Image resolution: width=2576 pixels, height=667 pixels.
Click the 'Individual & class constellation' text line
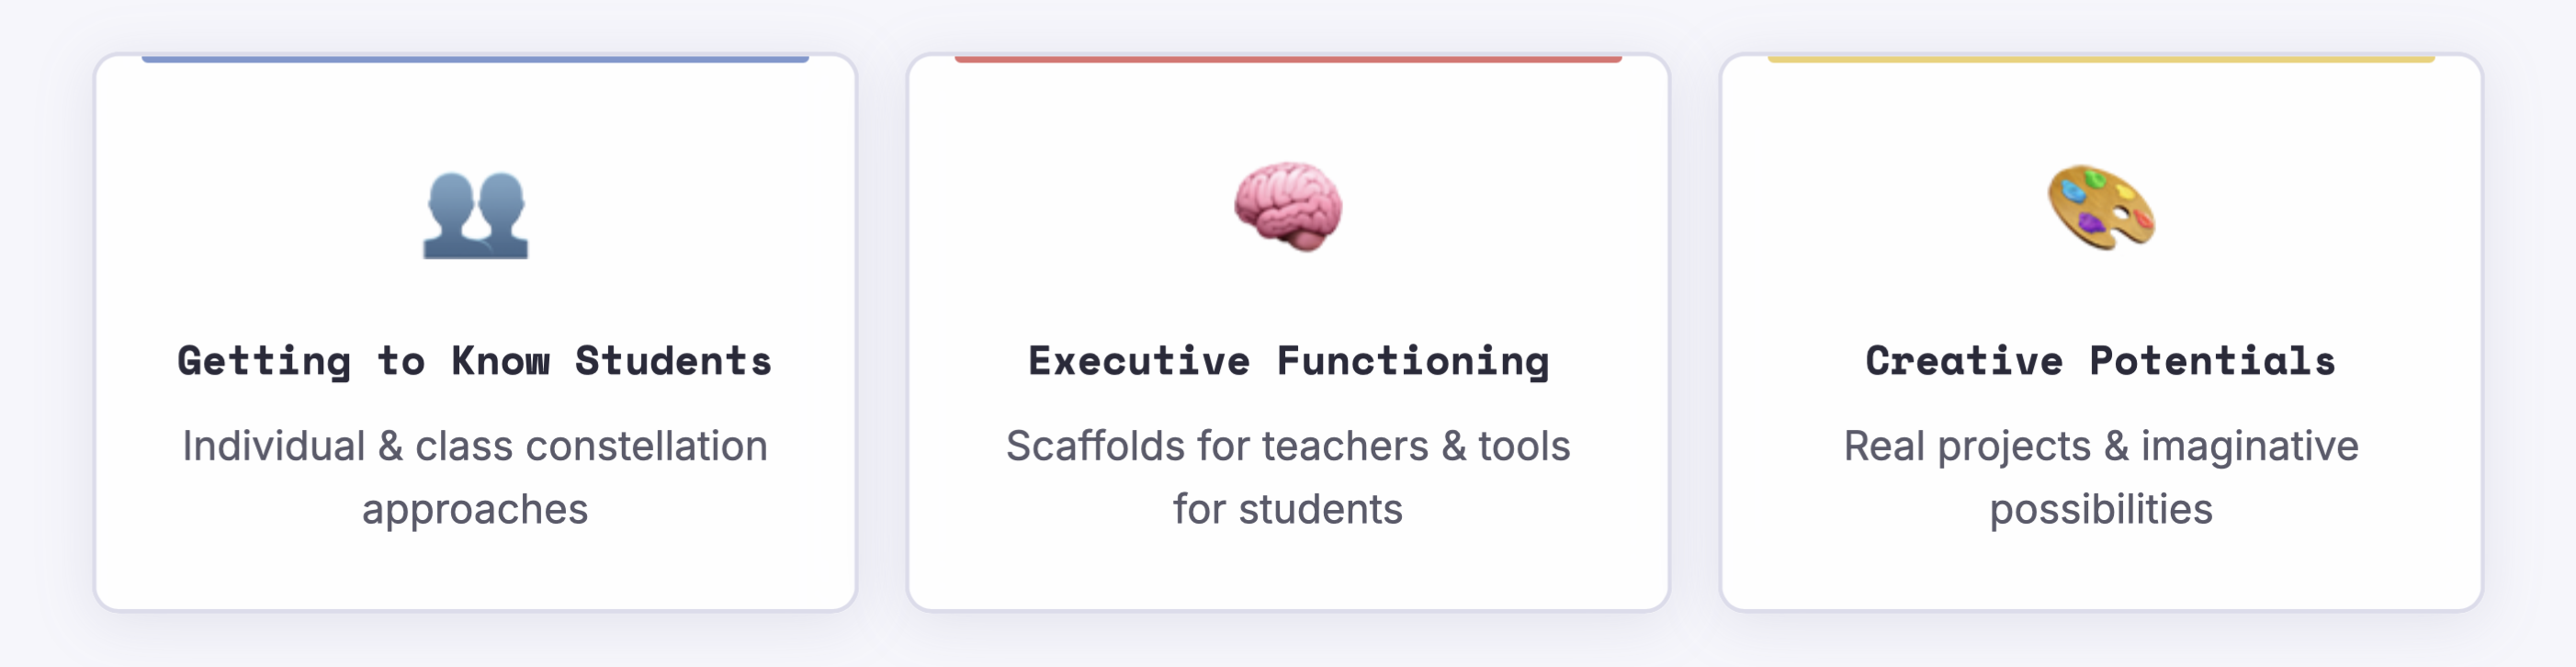475,446
